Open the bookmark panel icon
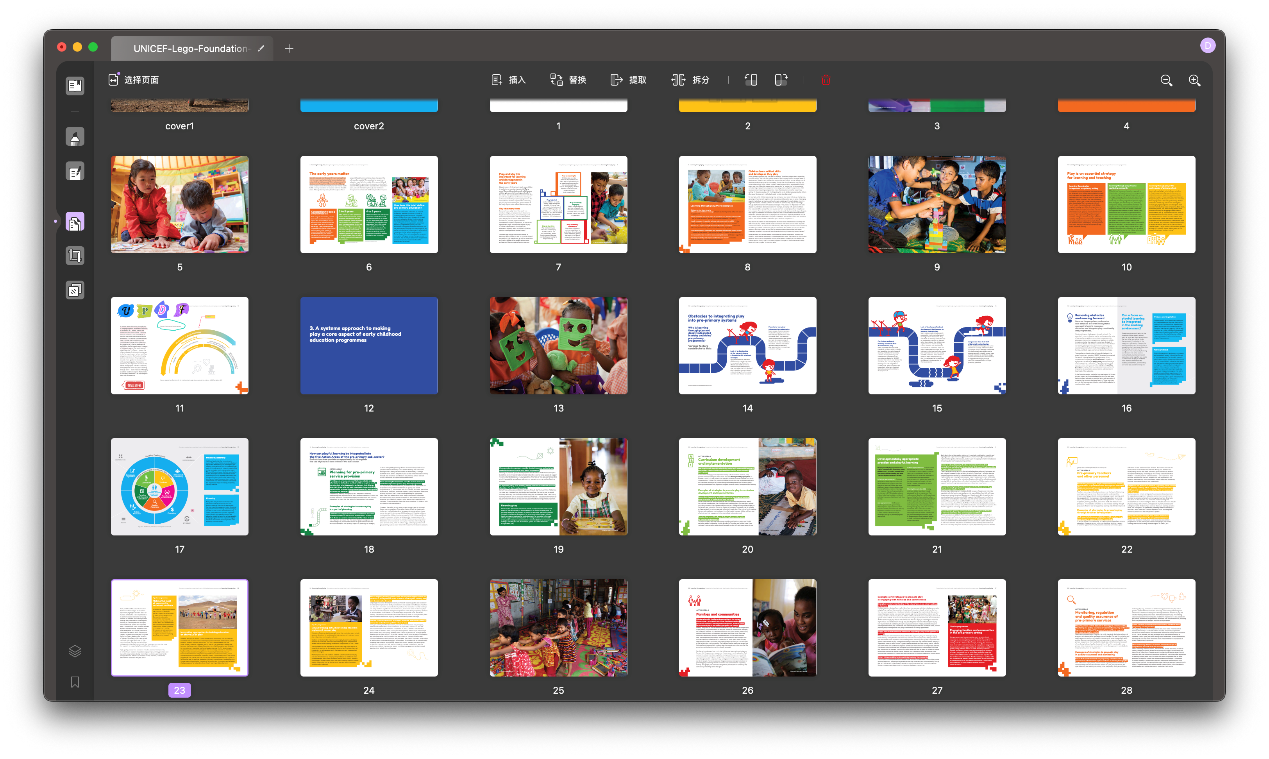Viewport: 1269px width, 759px height. click(75, 682)
